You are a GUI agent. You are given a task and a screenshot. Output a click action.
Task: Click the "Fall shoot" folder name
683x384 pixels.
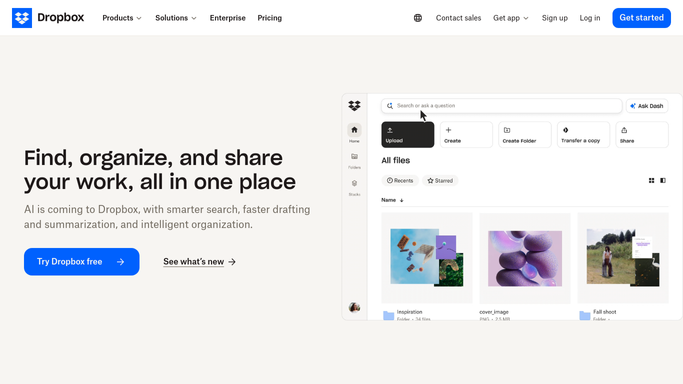(605, 312)
